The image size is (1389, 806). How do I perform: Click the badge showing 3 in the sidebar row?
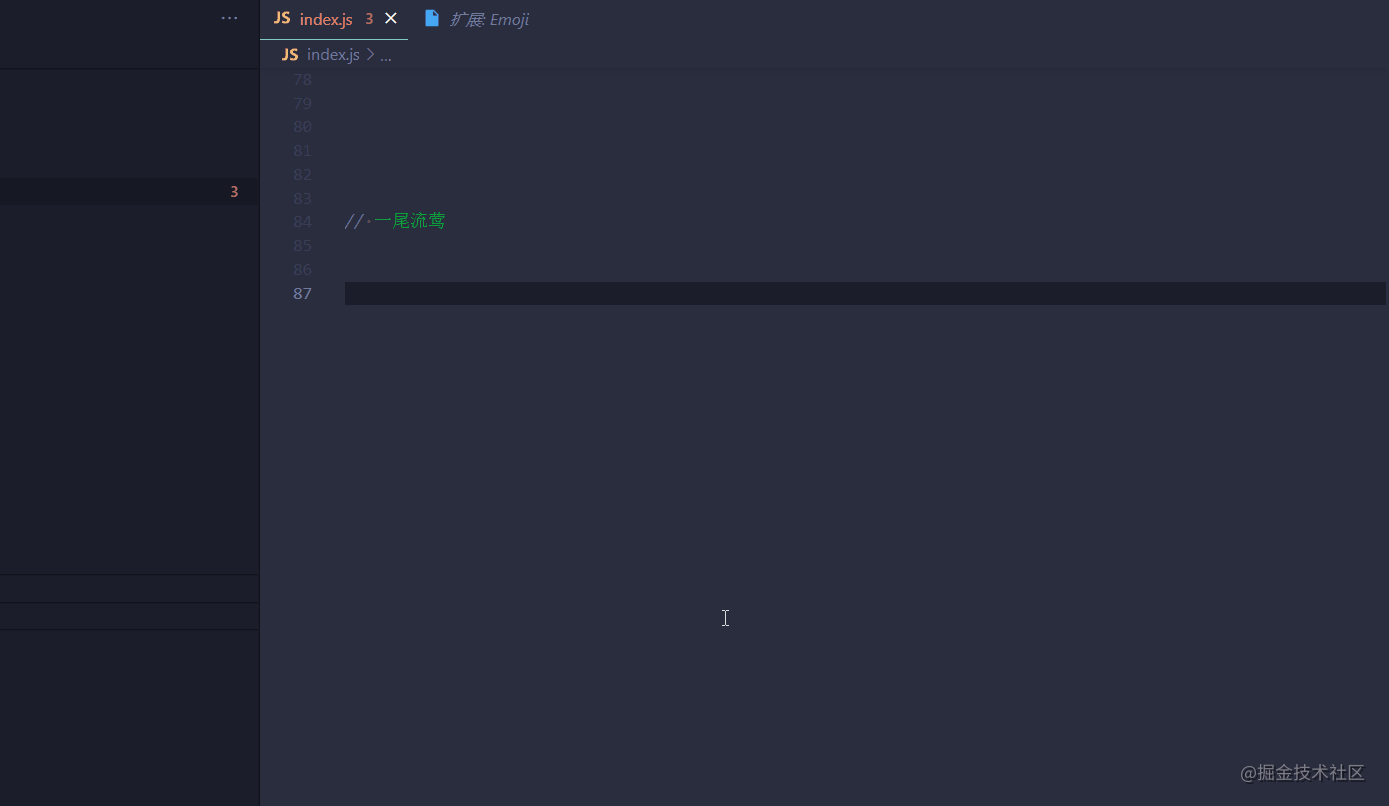233,191
